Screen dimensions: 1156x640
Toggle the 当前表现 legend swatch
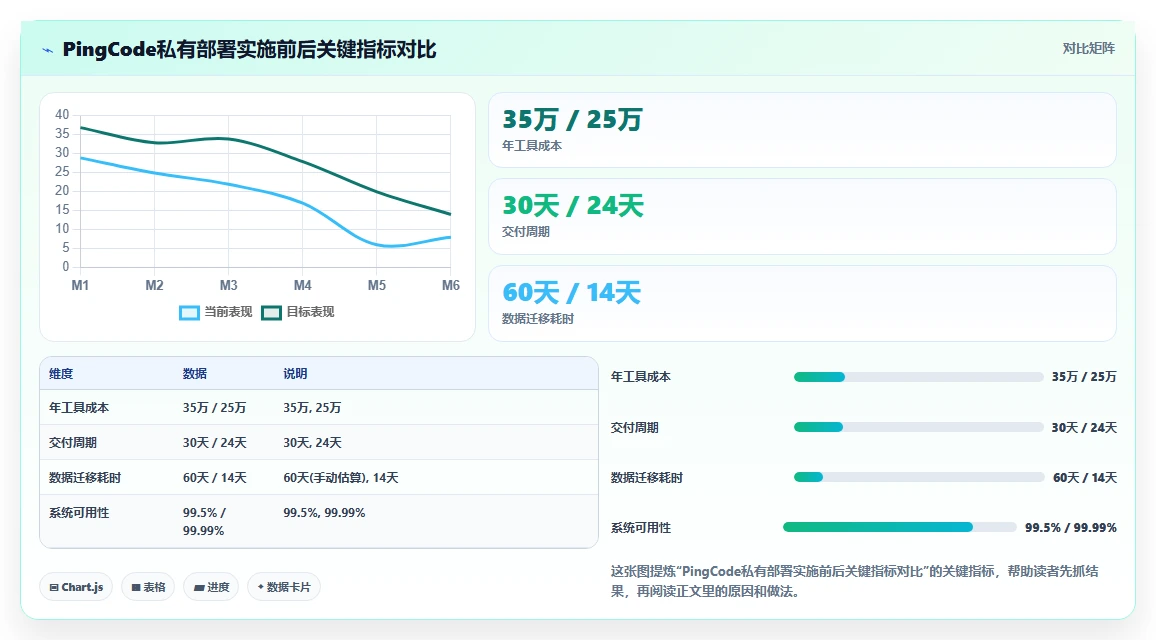[x=189, y=313]
